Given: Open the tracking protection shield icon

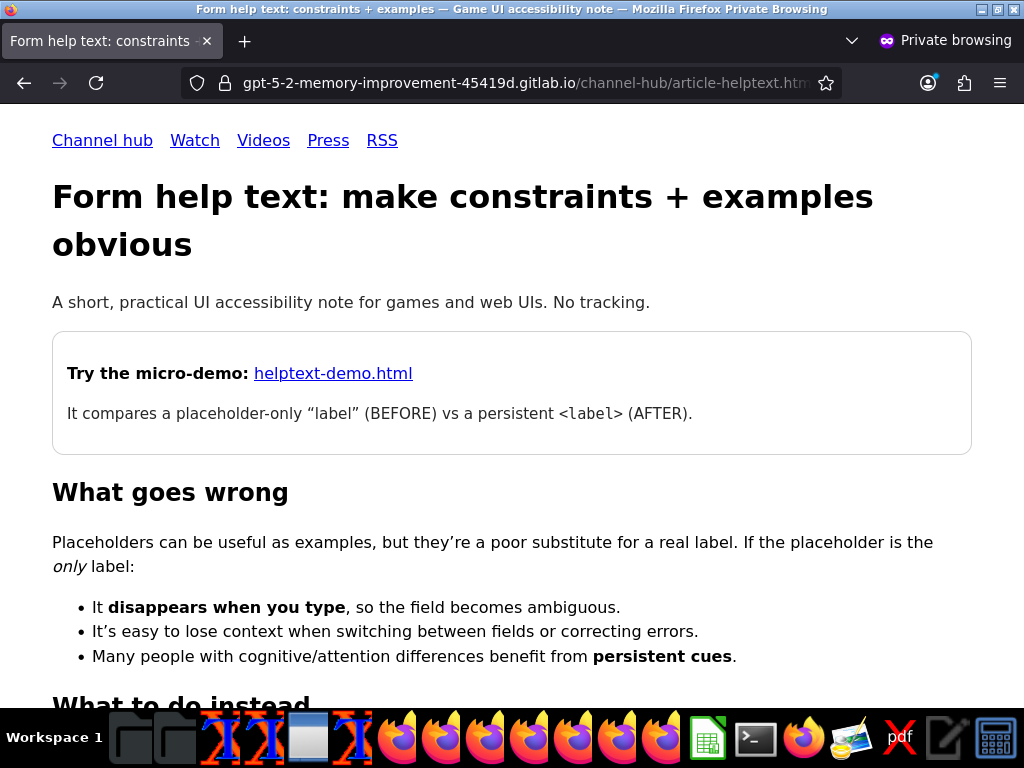Looking at the screenshot, I should [x=197, y=83].
